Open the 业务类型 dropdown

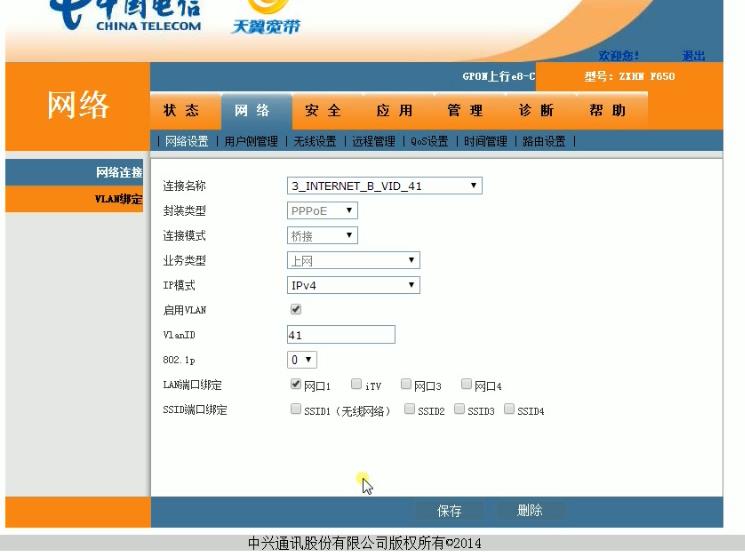click(353, 260)
